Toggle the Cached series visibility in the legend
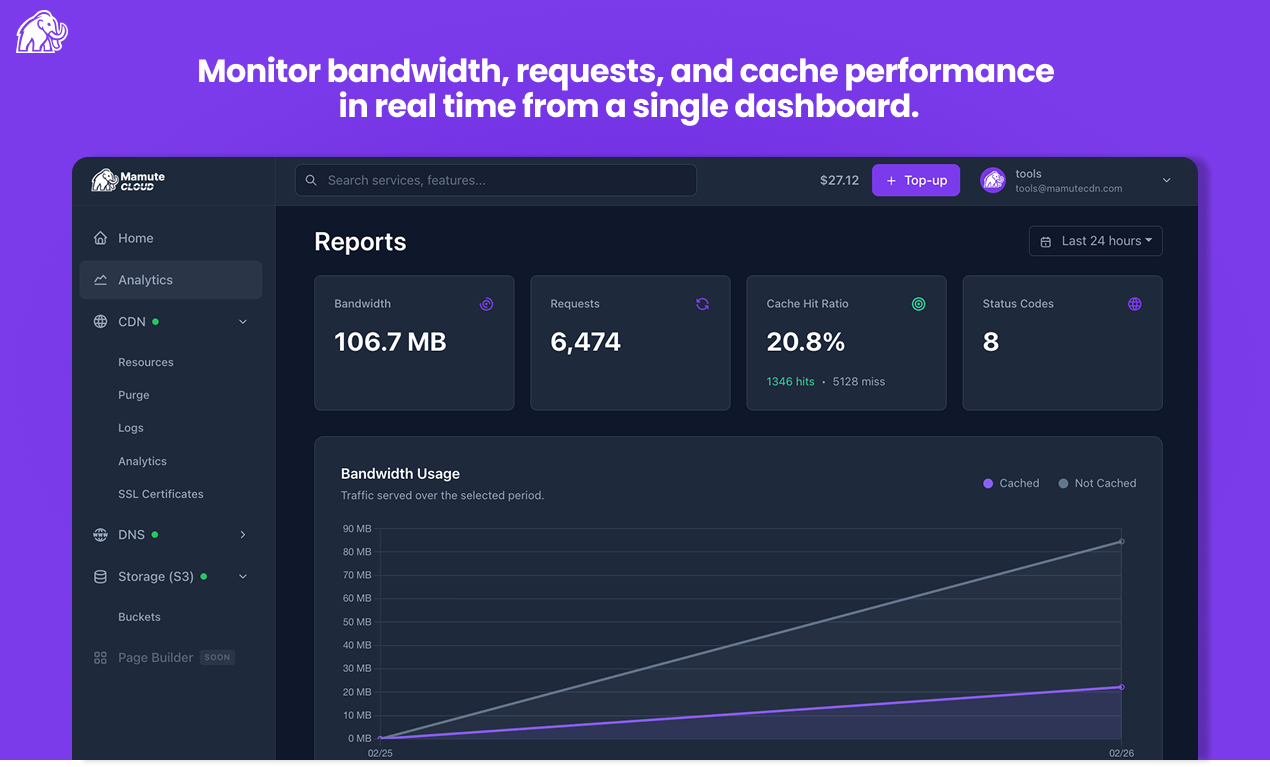1270x767 pixels. (x=1011, y=483)
